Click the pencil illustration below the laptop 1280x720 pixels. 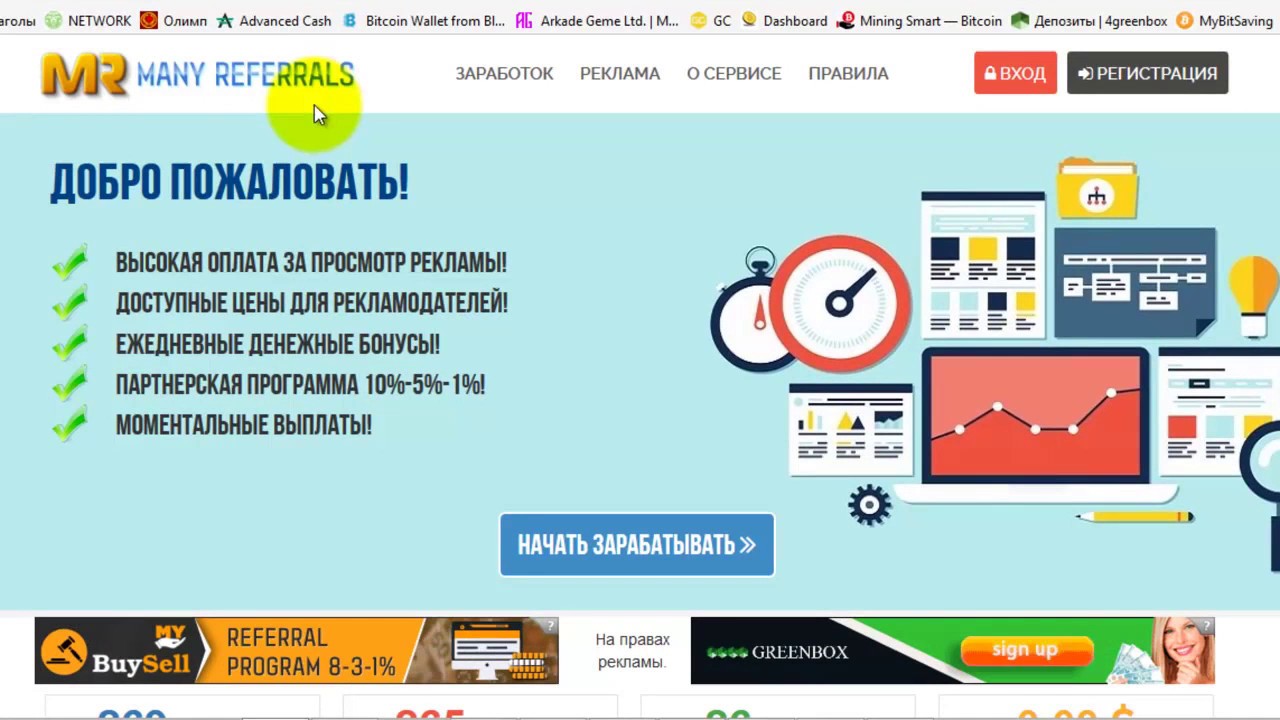(1135, 517)
